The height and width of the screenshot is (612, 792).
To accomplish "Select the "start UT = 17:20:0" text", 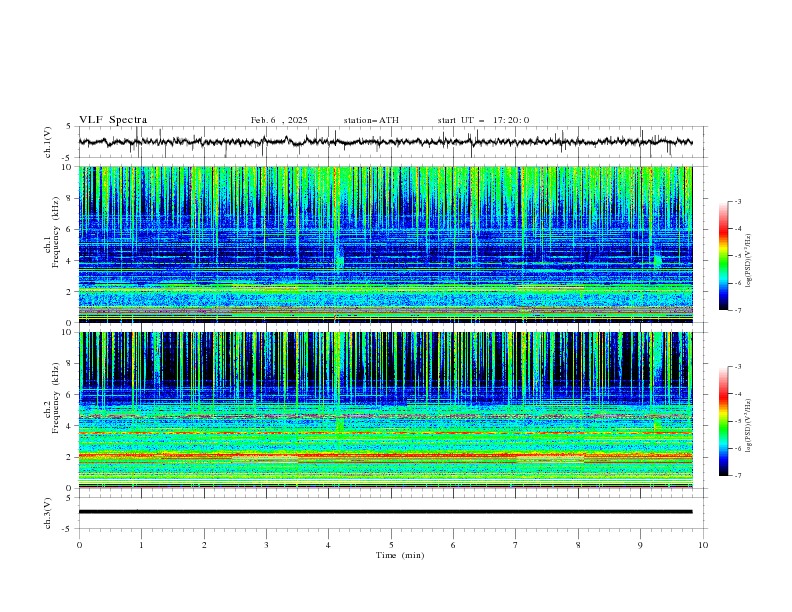I will pos(483,120).
